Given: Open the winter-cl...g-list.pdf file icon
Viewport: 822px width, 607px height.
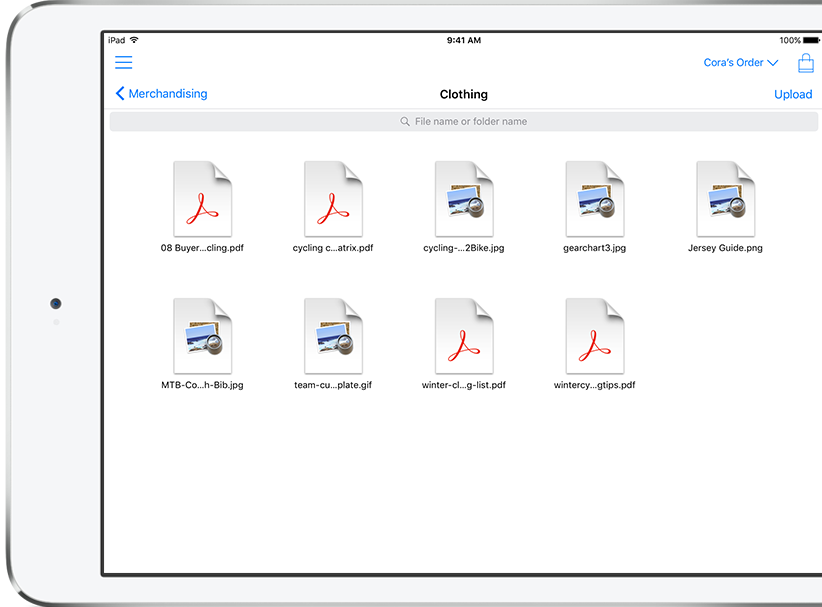Looking at the screenshot, I should pyautogui.click(x=464, y=336).
